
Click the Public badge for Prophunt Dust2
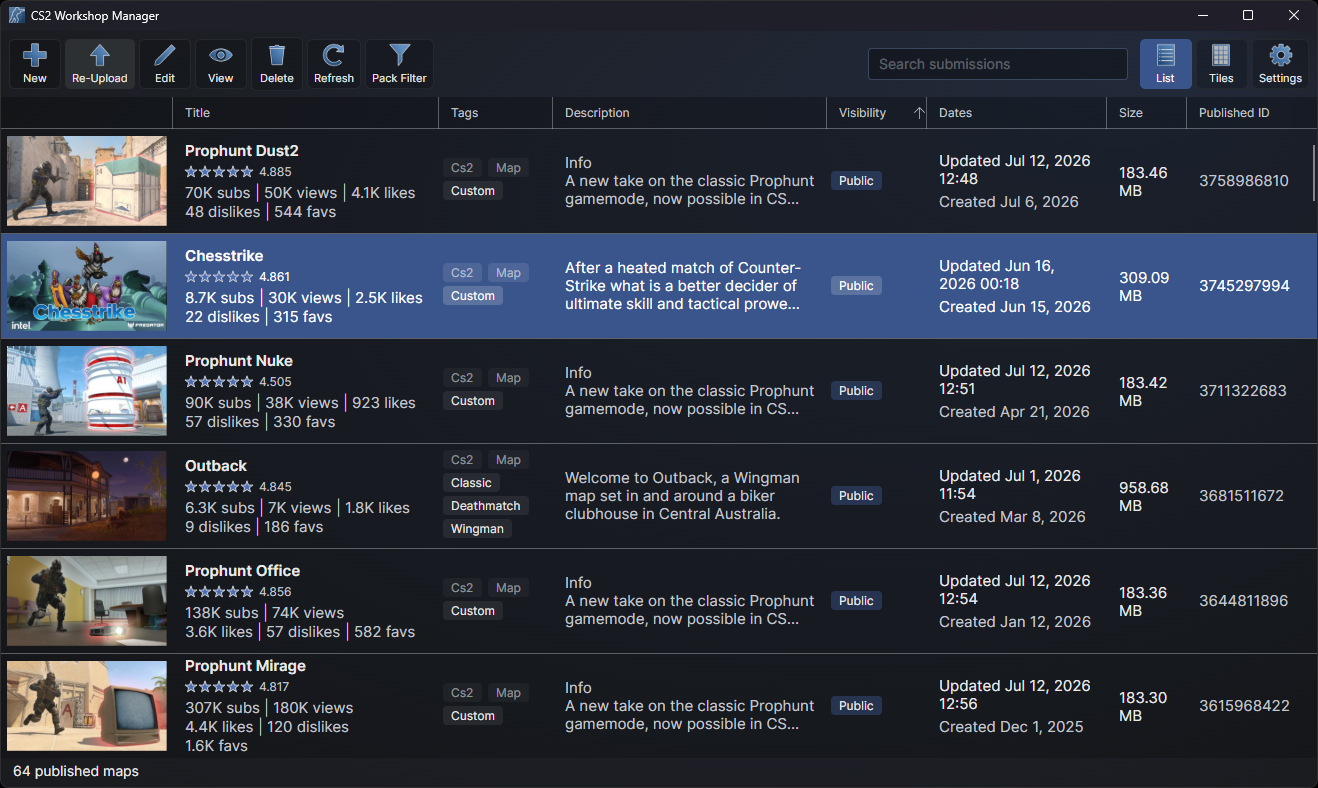856,181
